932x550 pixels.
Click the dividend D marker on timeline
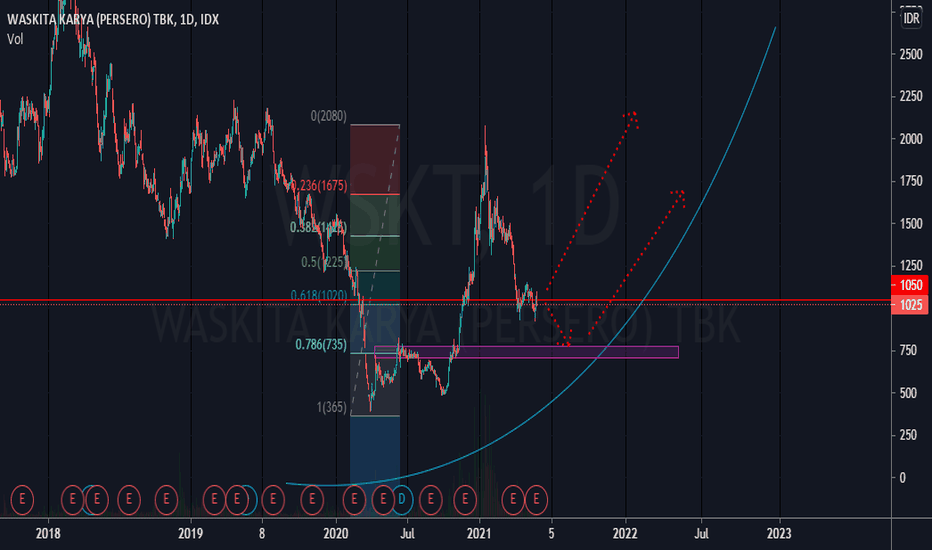(x=401, y=499)
